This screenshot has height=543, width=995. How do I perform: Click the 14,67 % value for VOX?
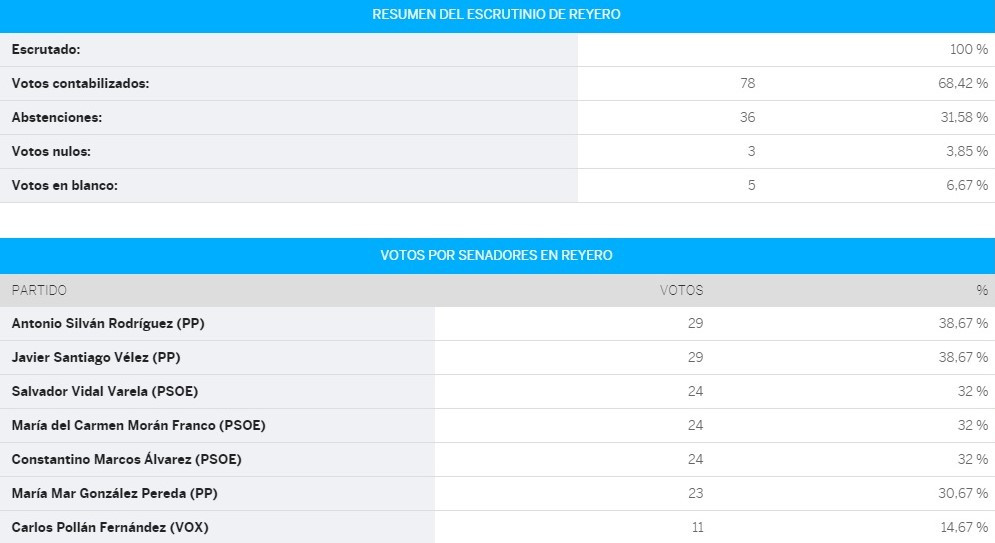point(963,527)
